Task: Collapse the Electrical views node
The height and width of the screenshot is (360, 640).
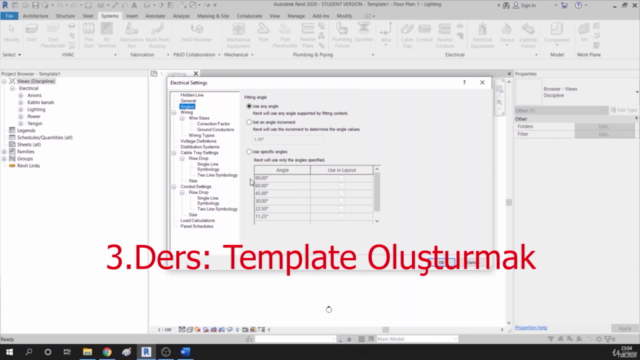Action: coord(13,88)
